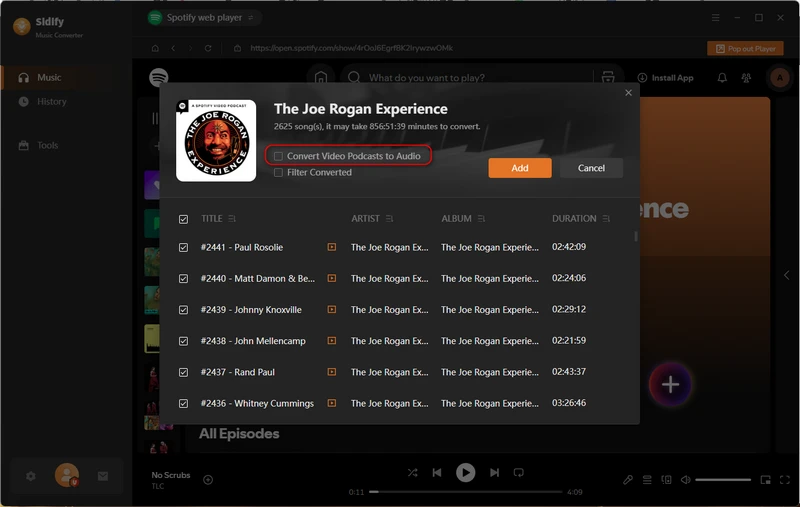Open Spotify notifications bell
The height and width of the screenshot is (507, 800).
(722, 78)
